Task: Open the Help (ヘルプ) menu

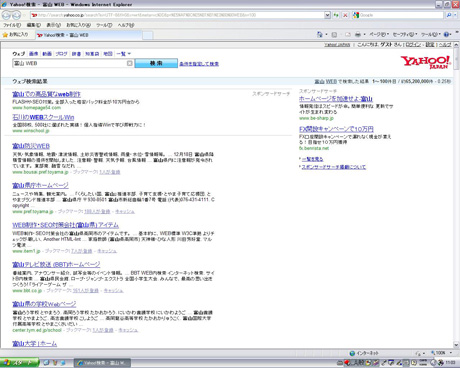Action: (x=126, y=25)
